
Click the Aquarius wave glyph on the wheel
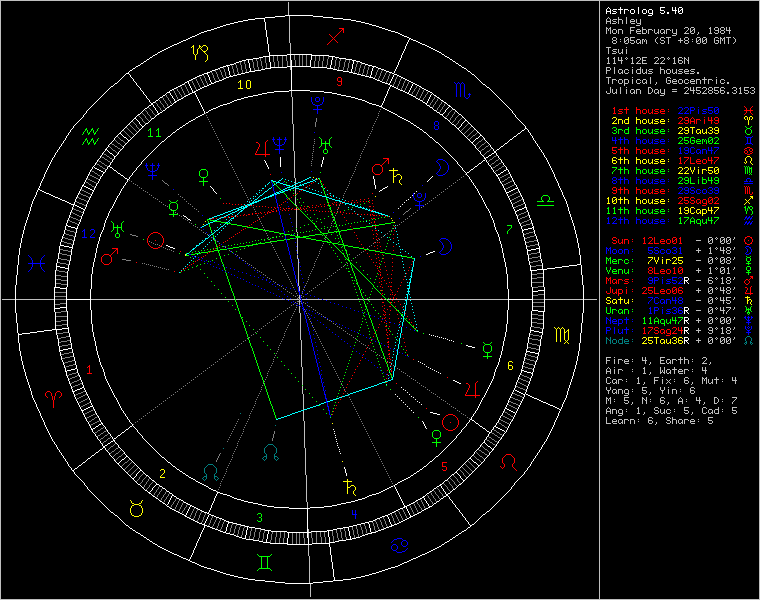click(91, 137)
